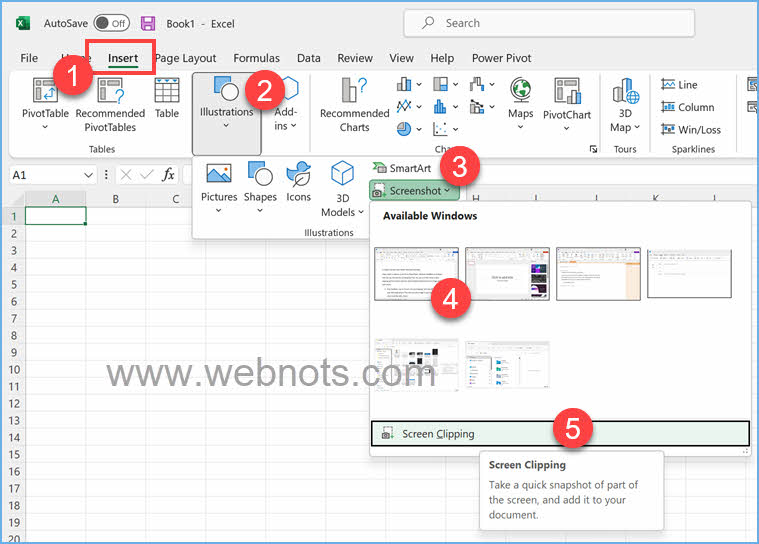Select the bottom-row thumbnail showing folder list
This screenshot has height=544, width=759.
click(x=507, y=365)
